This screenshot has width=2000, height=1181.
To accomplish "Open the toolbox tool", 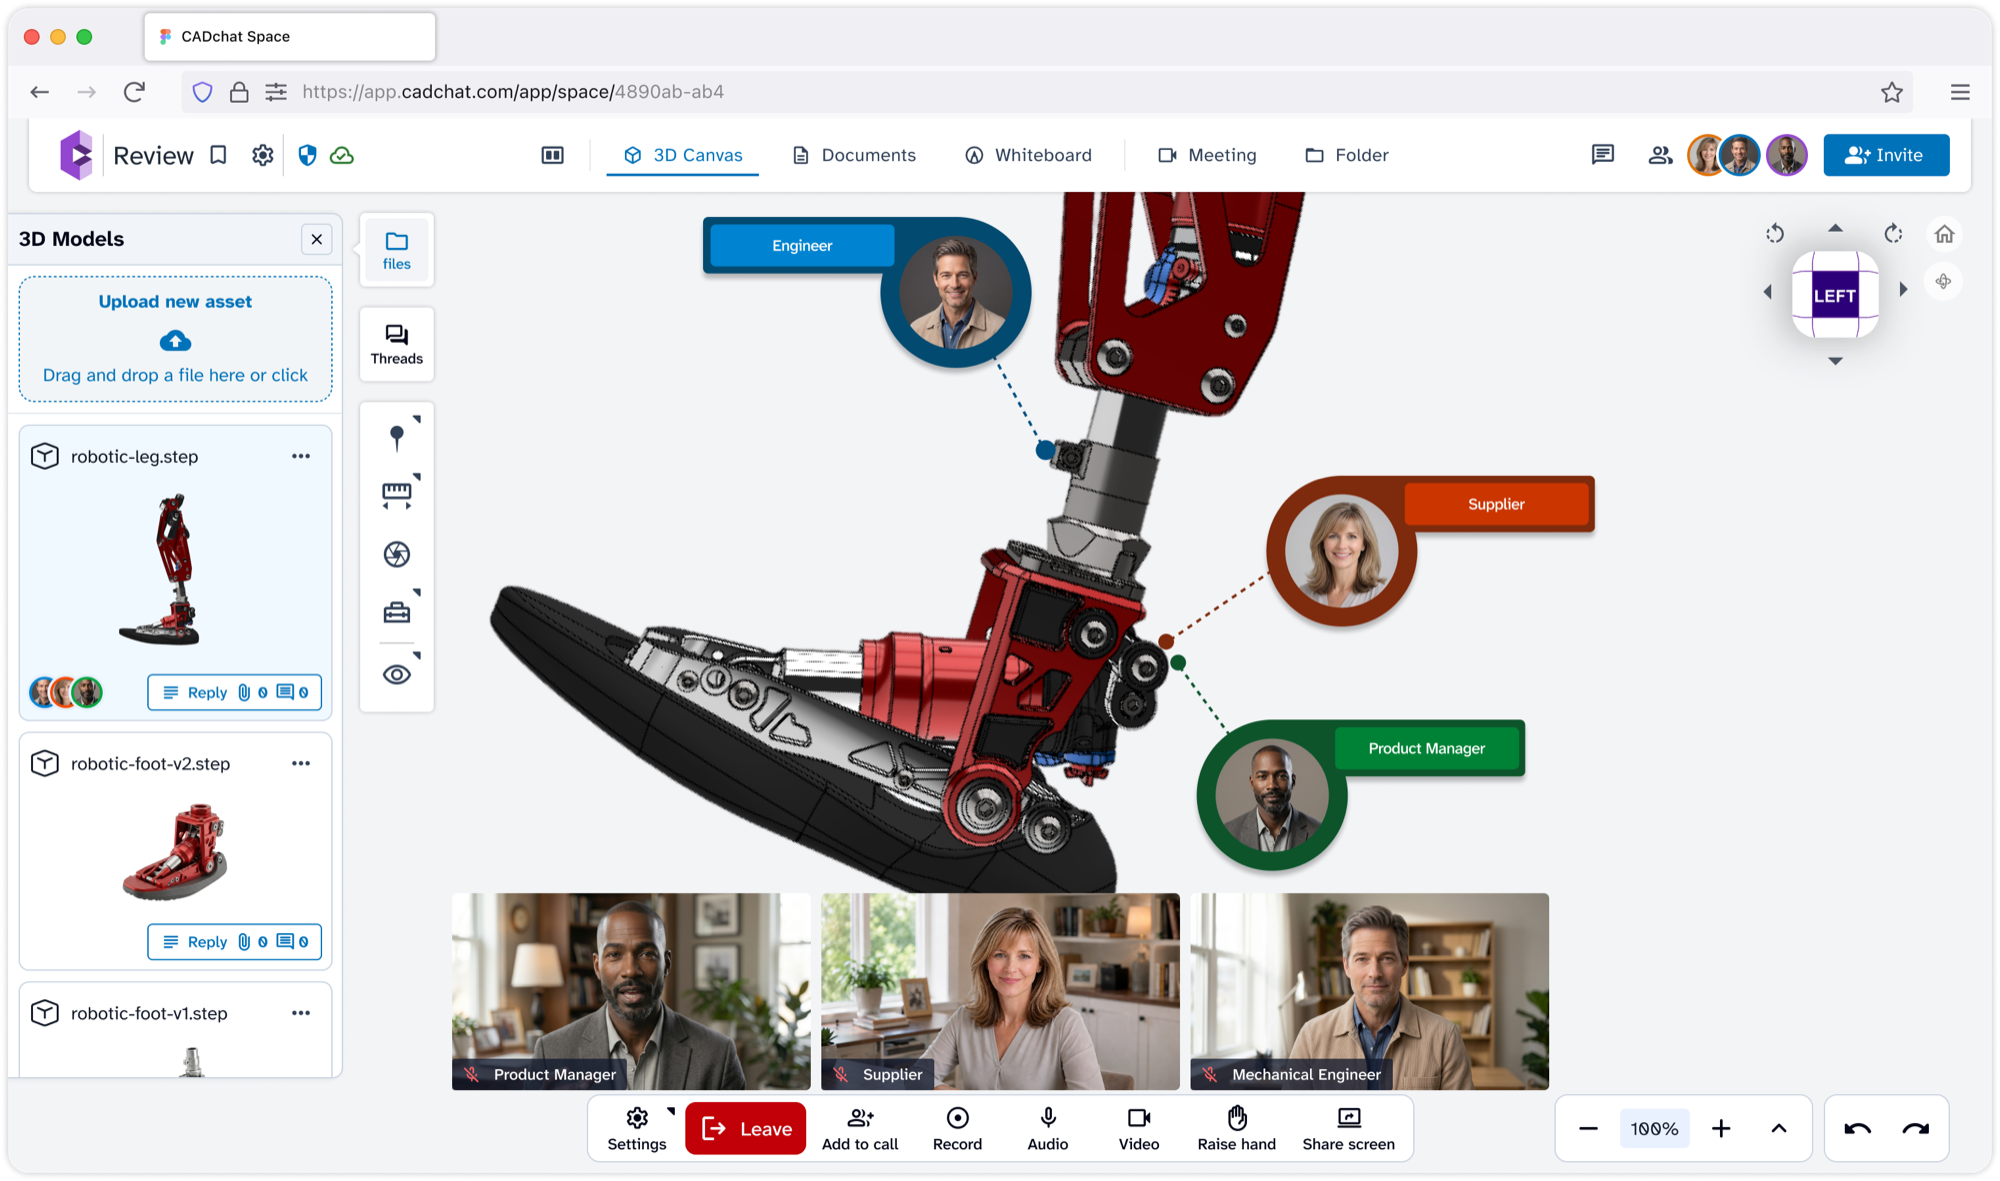I will tap(397, 612).
